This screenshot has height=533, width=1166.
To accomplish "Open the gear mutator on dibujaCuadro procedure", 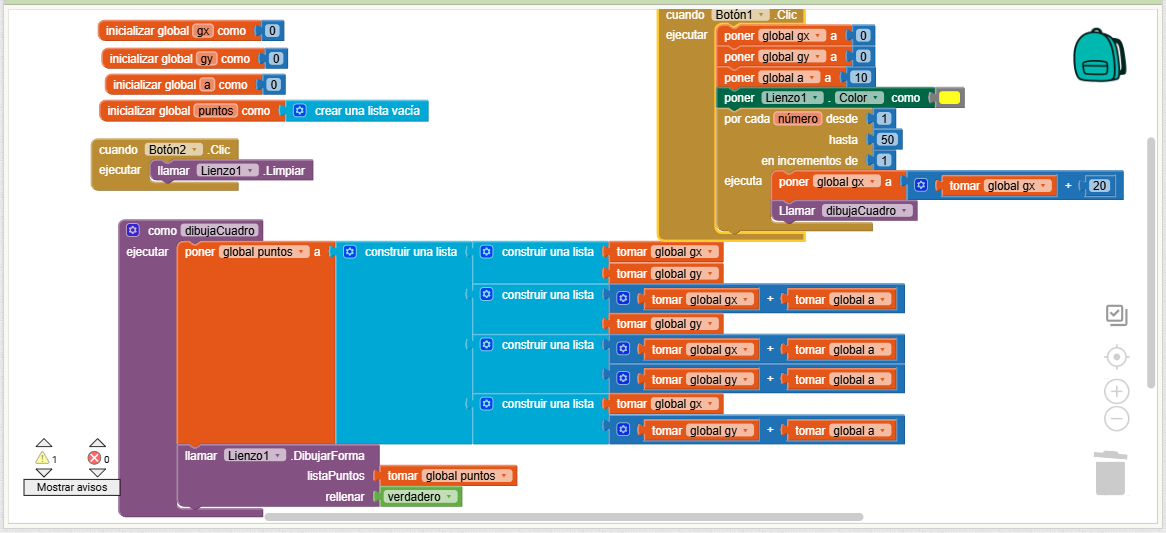I will pos(133,231).
